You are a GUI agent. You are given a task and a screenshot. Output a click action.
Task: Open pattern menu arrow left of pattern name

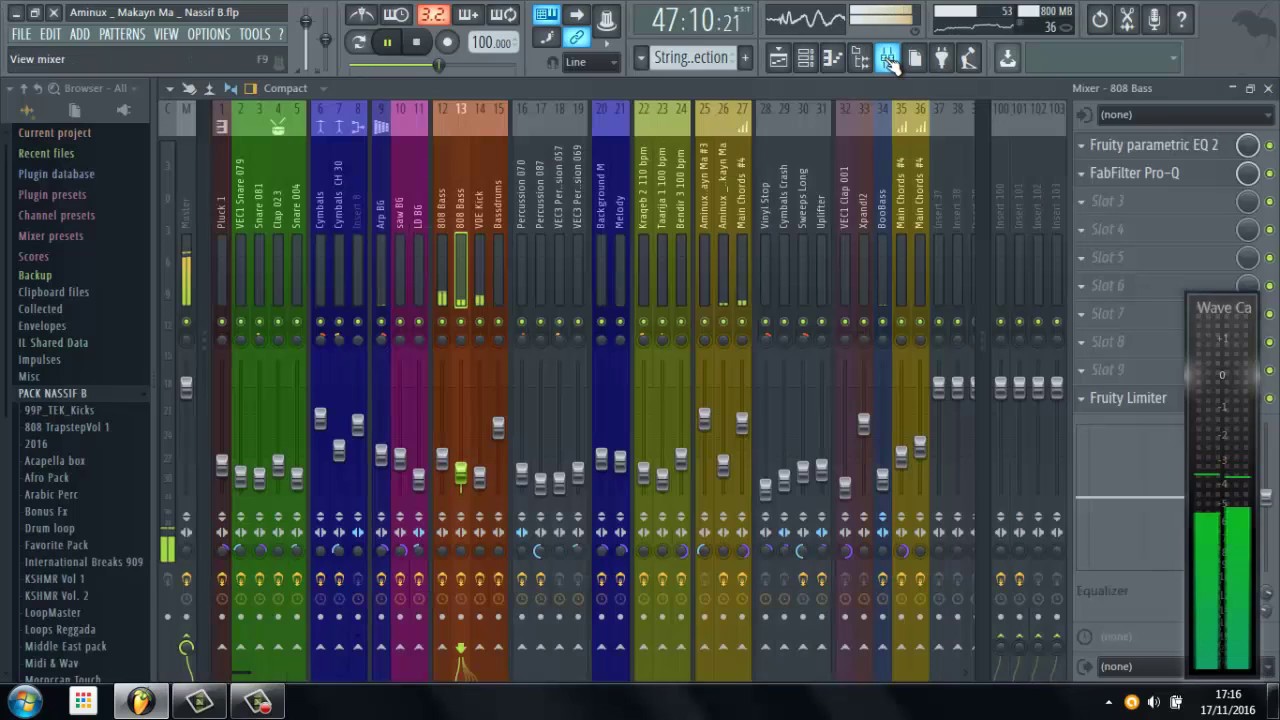click(x=640, y=58)
